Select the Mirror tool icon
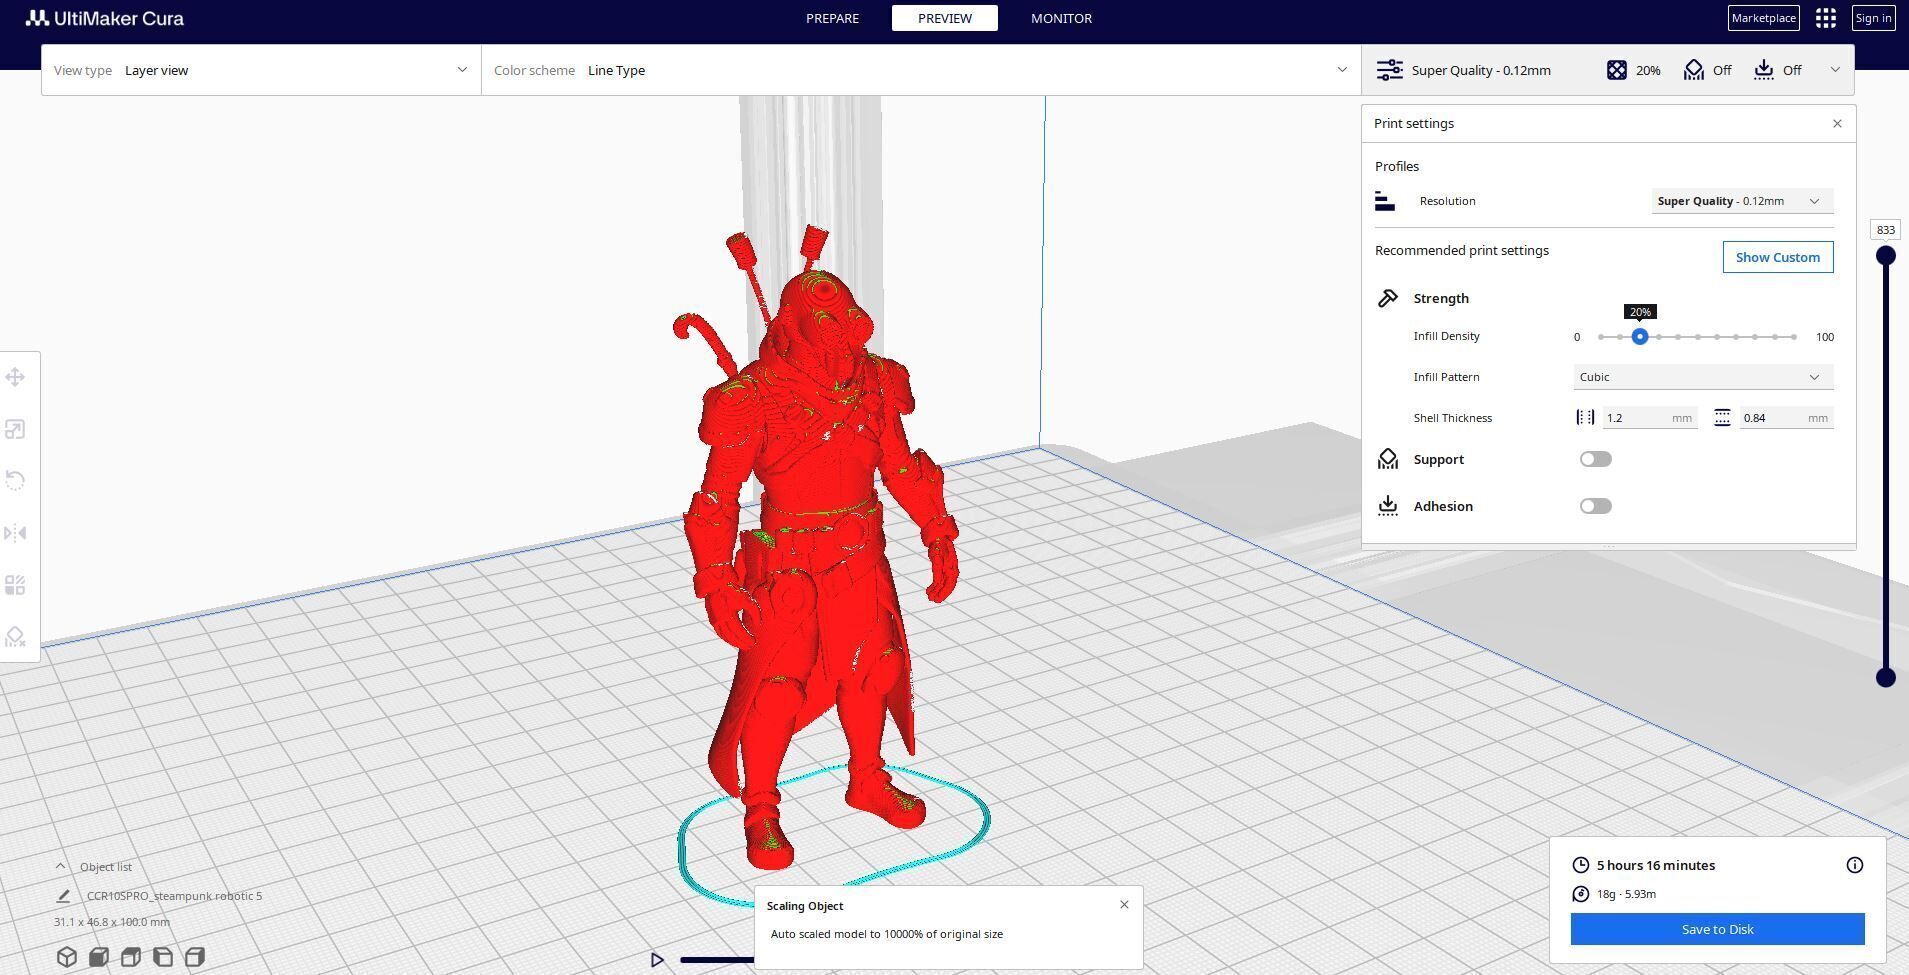Viewport: 1909px width, 975px height. pos(15,533)
